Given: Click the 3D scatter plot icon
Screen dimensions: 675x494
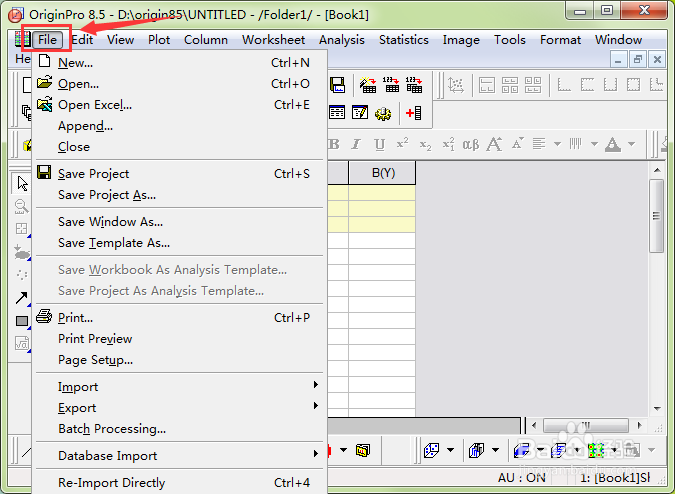Looking at the screenshot, I should click(432, 450).
